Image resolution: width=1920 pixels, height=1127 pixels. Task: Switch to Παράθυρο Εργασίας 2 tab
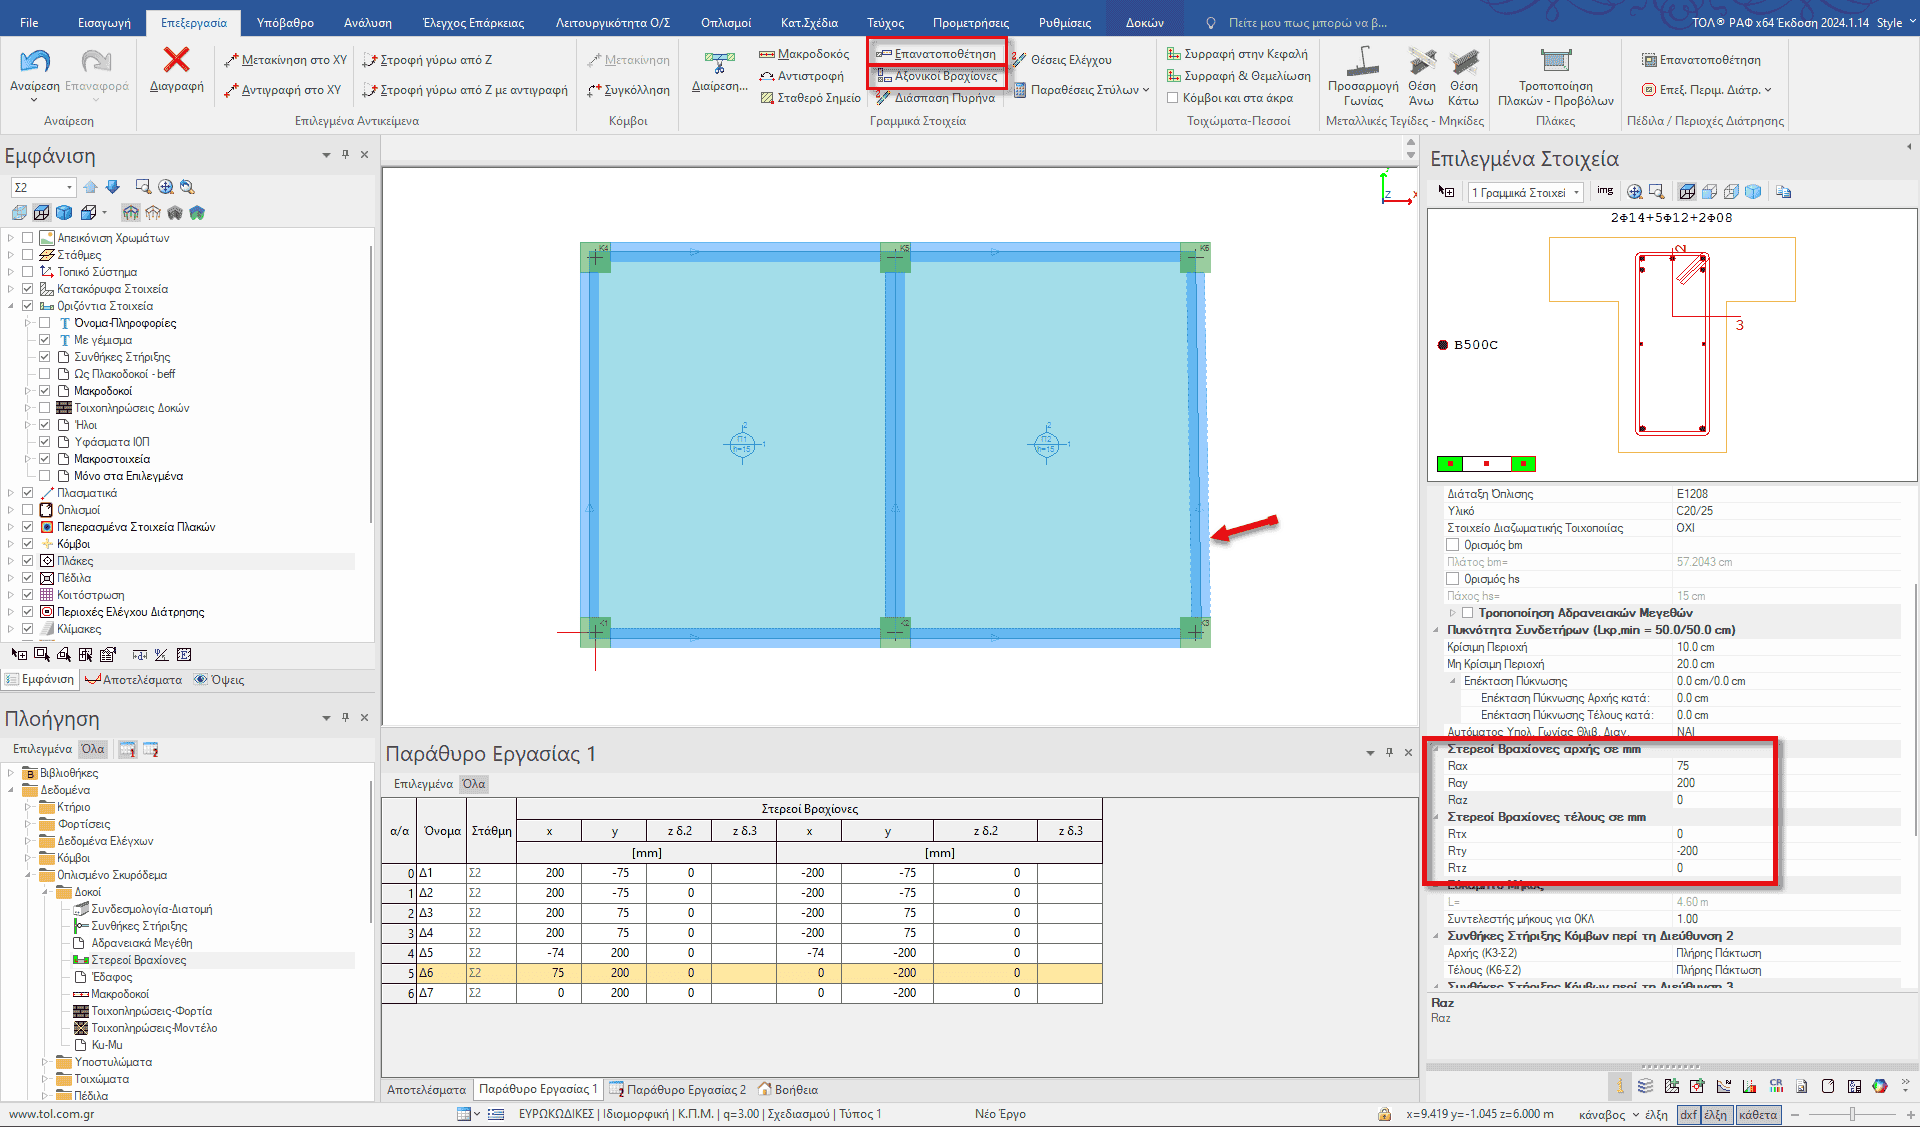[x=678, y=1090]
